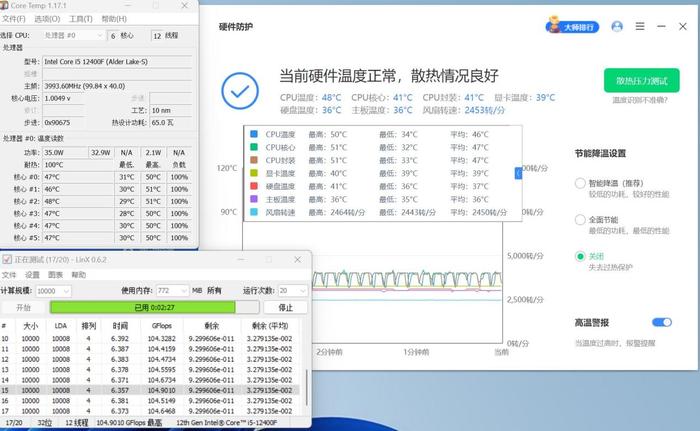Click the CPU核心 green legend swatch
700x431 pixels.
tap(254, 147)
